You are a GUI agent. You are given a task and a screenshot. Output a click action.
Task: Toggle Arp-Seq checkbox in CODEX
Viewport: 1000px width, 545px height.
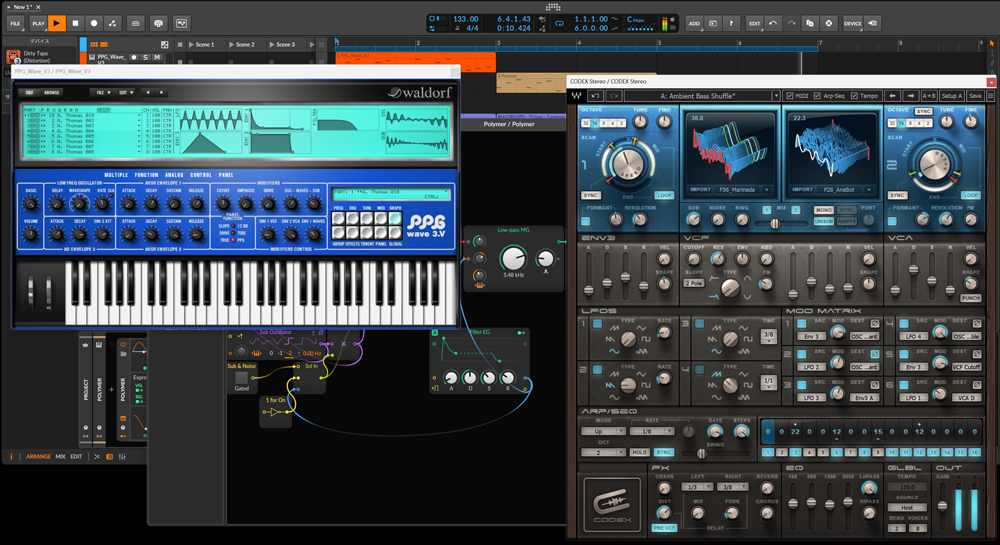pyautogui.click(x=818, y=96)
